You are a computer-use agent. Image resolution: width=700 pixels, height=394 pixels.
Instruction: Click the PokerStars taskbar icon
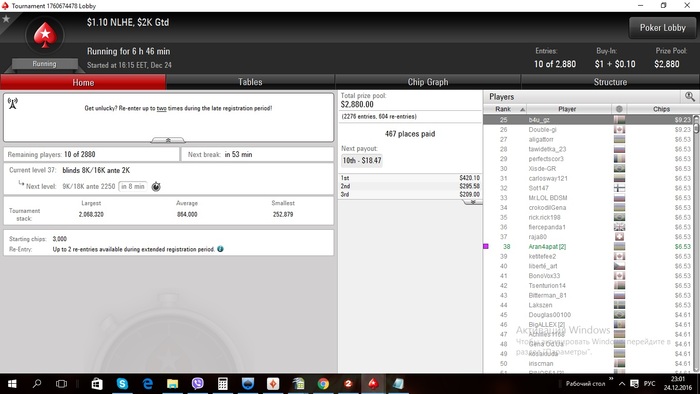click(x=374, y=383)
